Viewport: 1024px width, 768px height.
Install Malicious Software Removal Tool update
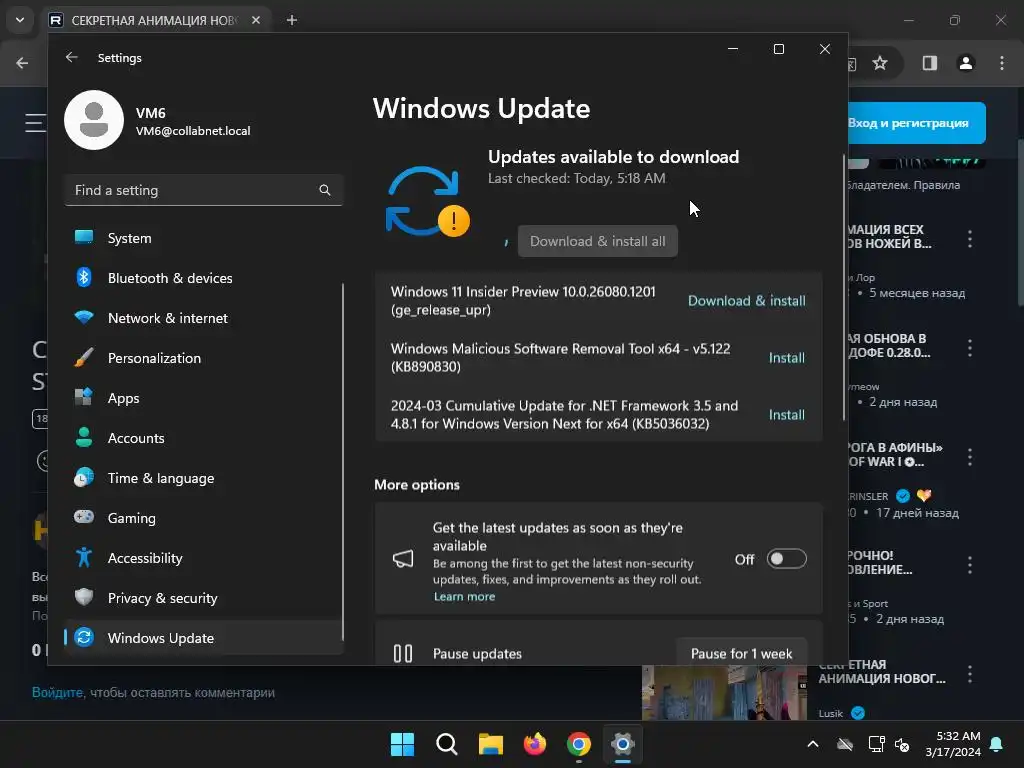point(786,358)
